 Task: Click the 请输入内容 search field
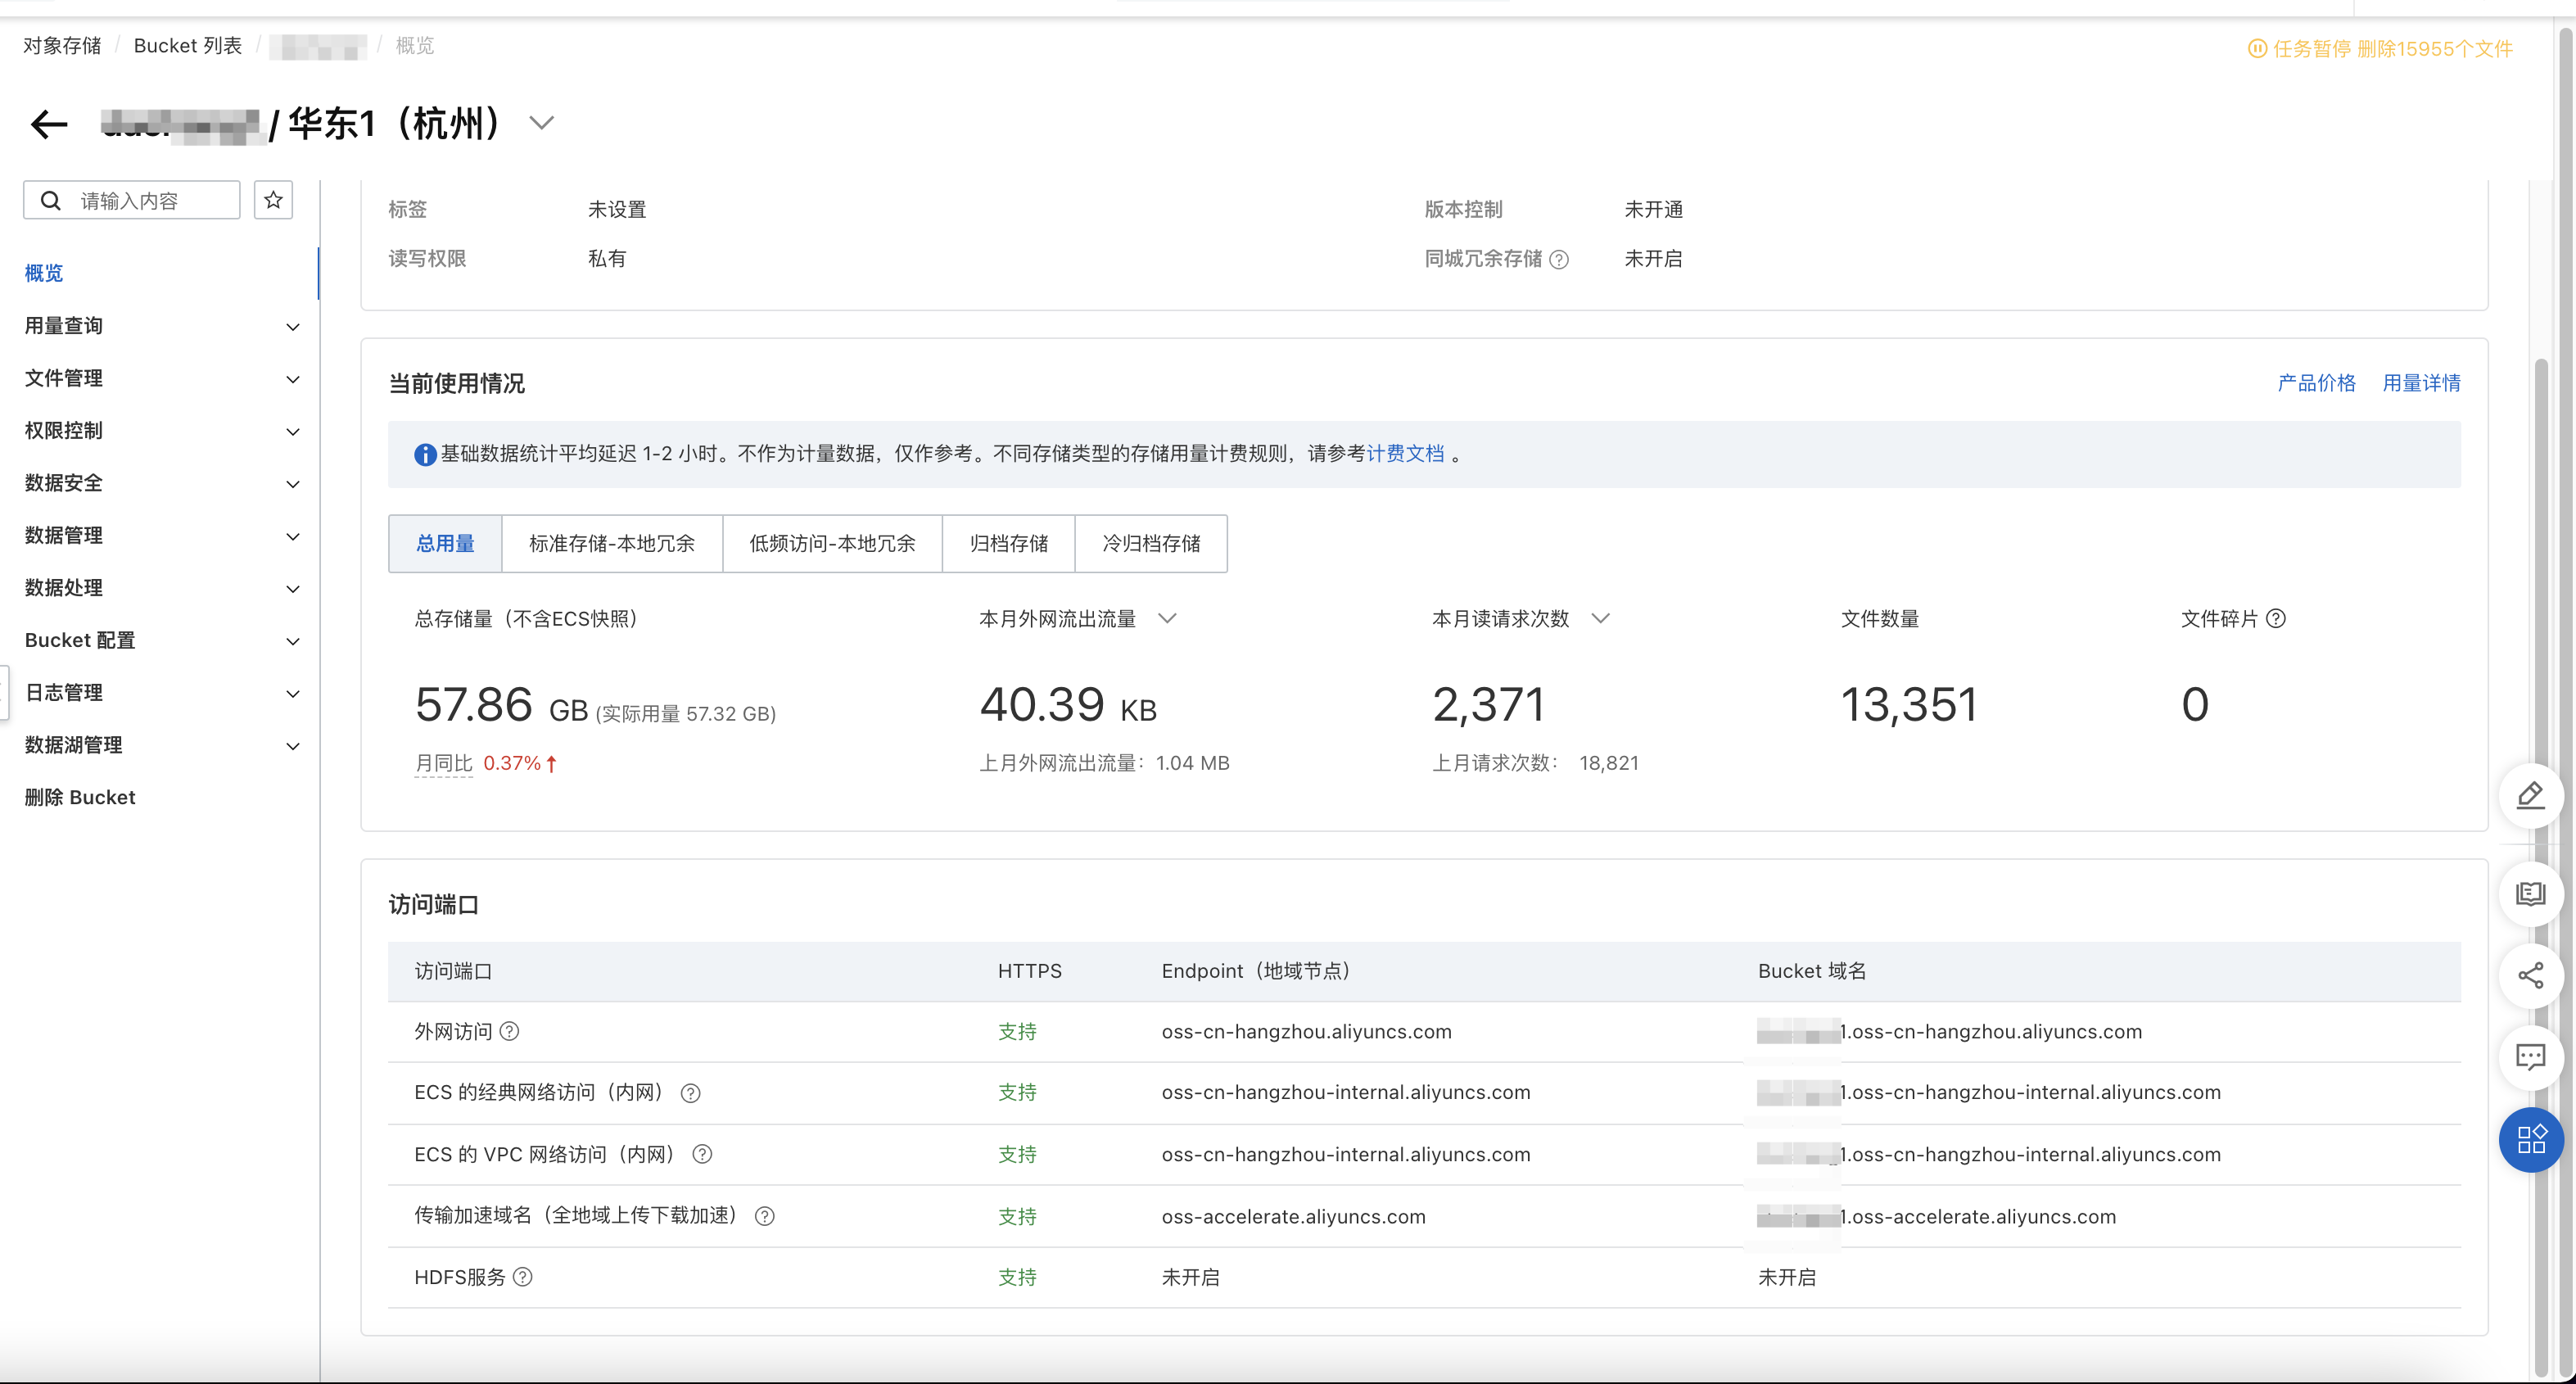pos(150,201)
